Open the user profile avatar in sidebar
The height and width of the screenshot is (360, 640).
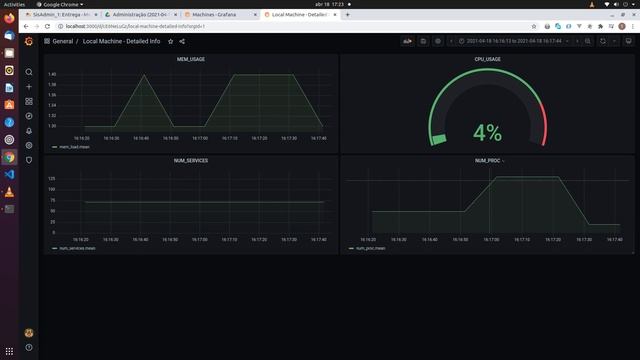(x=29, y=333)
